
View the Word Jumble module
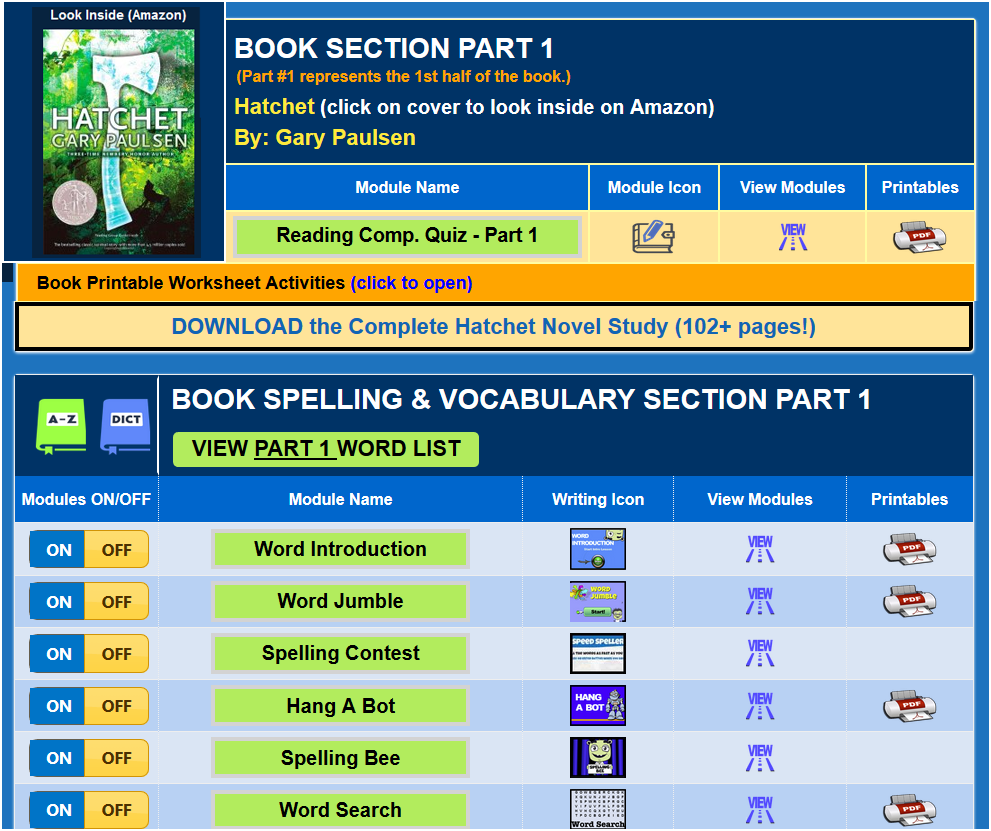click(x=760, y=601)
